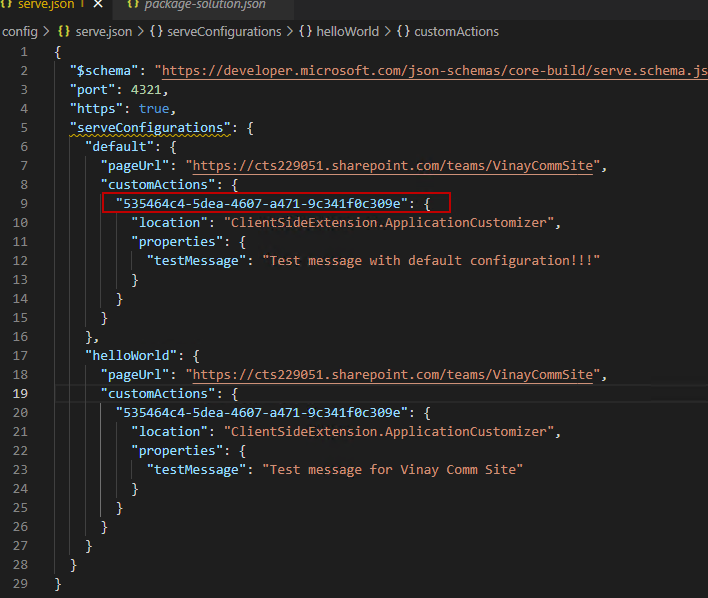Click "customActions" key on line 8
708x598 pixels.
[x=158, y=185]
